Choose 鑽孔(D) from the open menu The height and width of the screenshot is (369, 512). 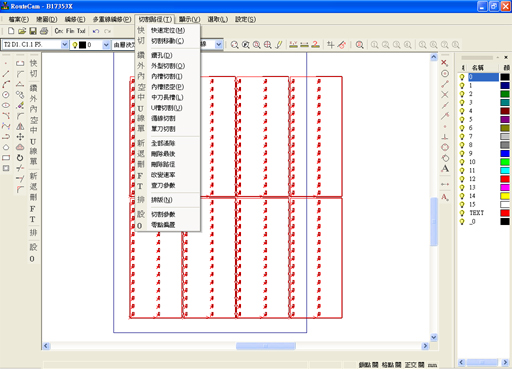click(x=162, y=55)
